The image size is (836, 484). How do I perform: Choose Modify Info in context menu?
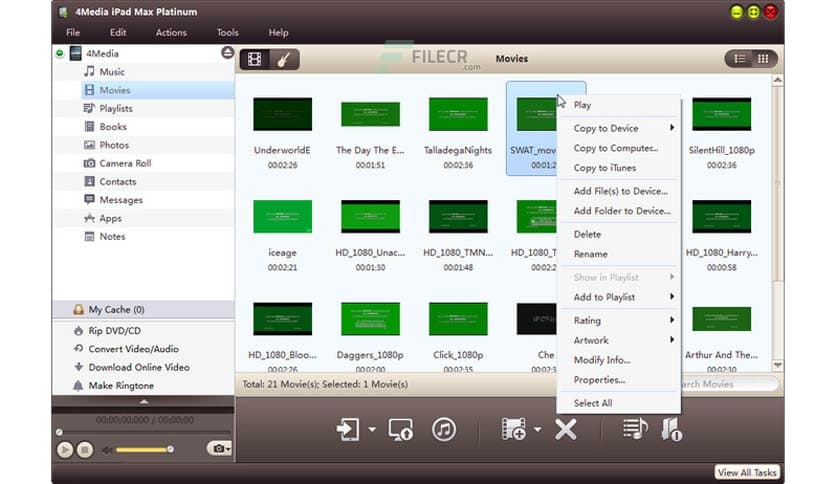pyautogui.click(x=618, y=360)
